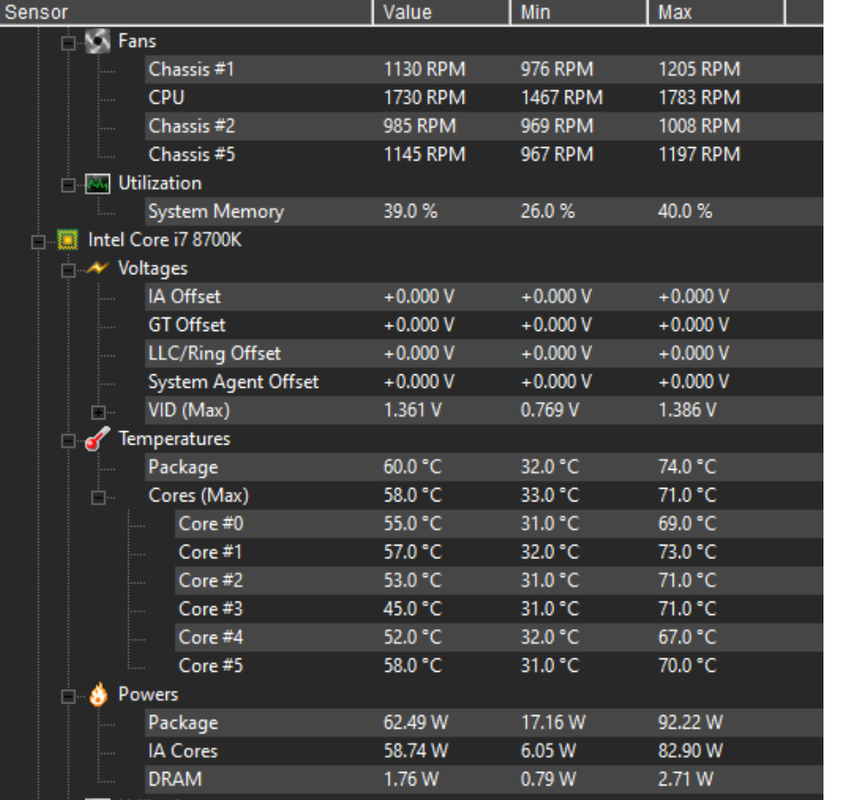Click the Voltages group label
The width and height of the screenshot is (846, 800).
pos(153,269)
